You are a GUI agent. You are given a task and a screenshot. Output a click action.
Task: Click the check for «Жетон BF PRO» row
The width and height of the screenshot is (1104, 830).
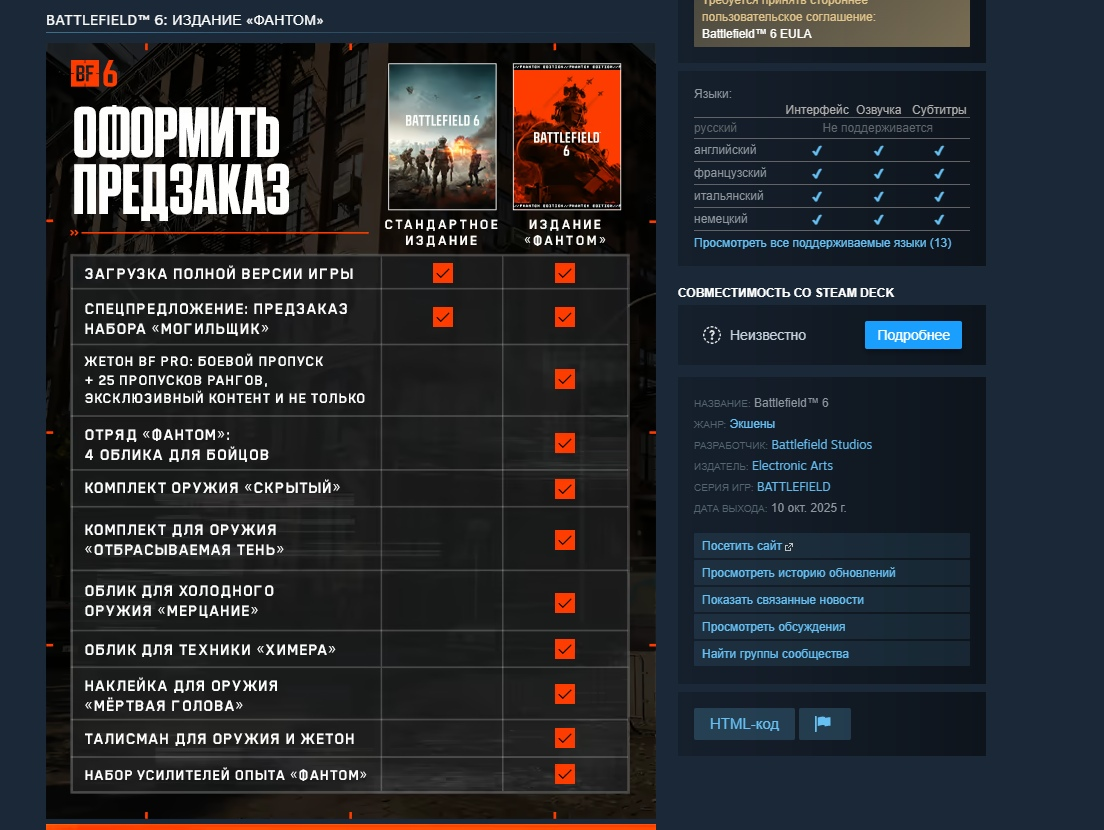pos(565,379)
